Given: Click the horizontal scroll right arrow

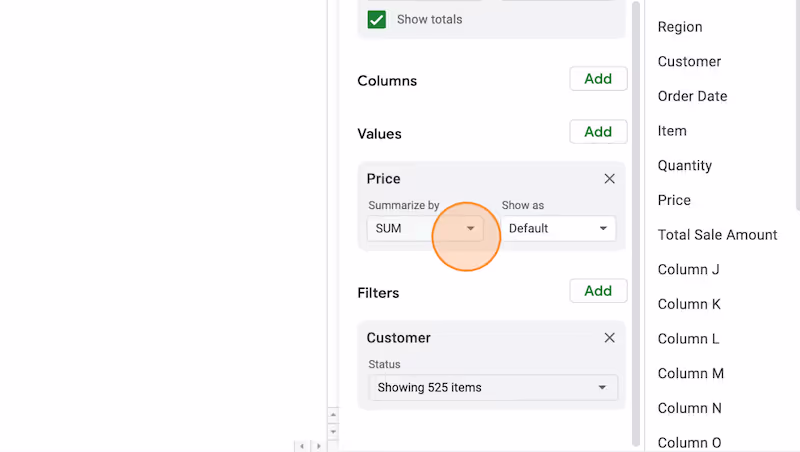Looking at the screenshot, I should point(318,446).
